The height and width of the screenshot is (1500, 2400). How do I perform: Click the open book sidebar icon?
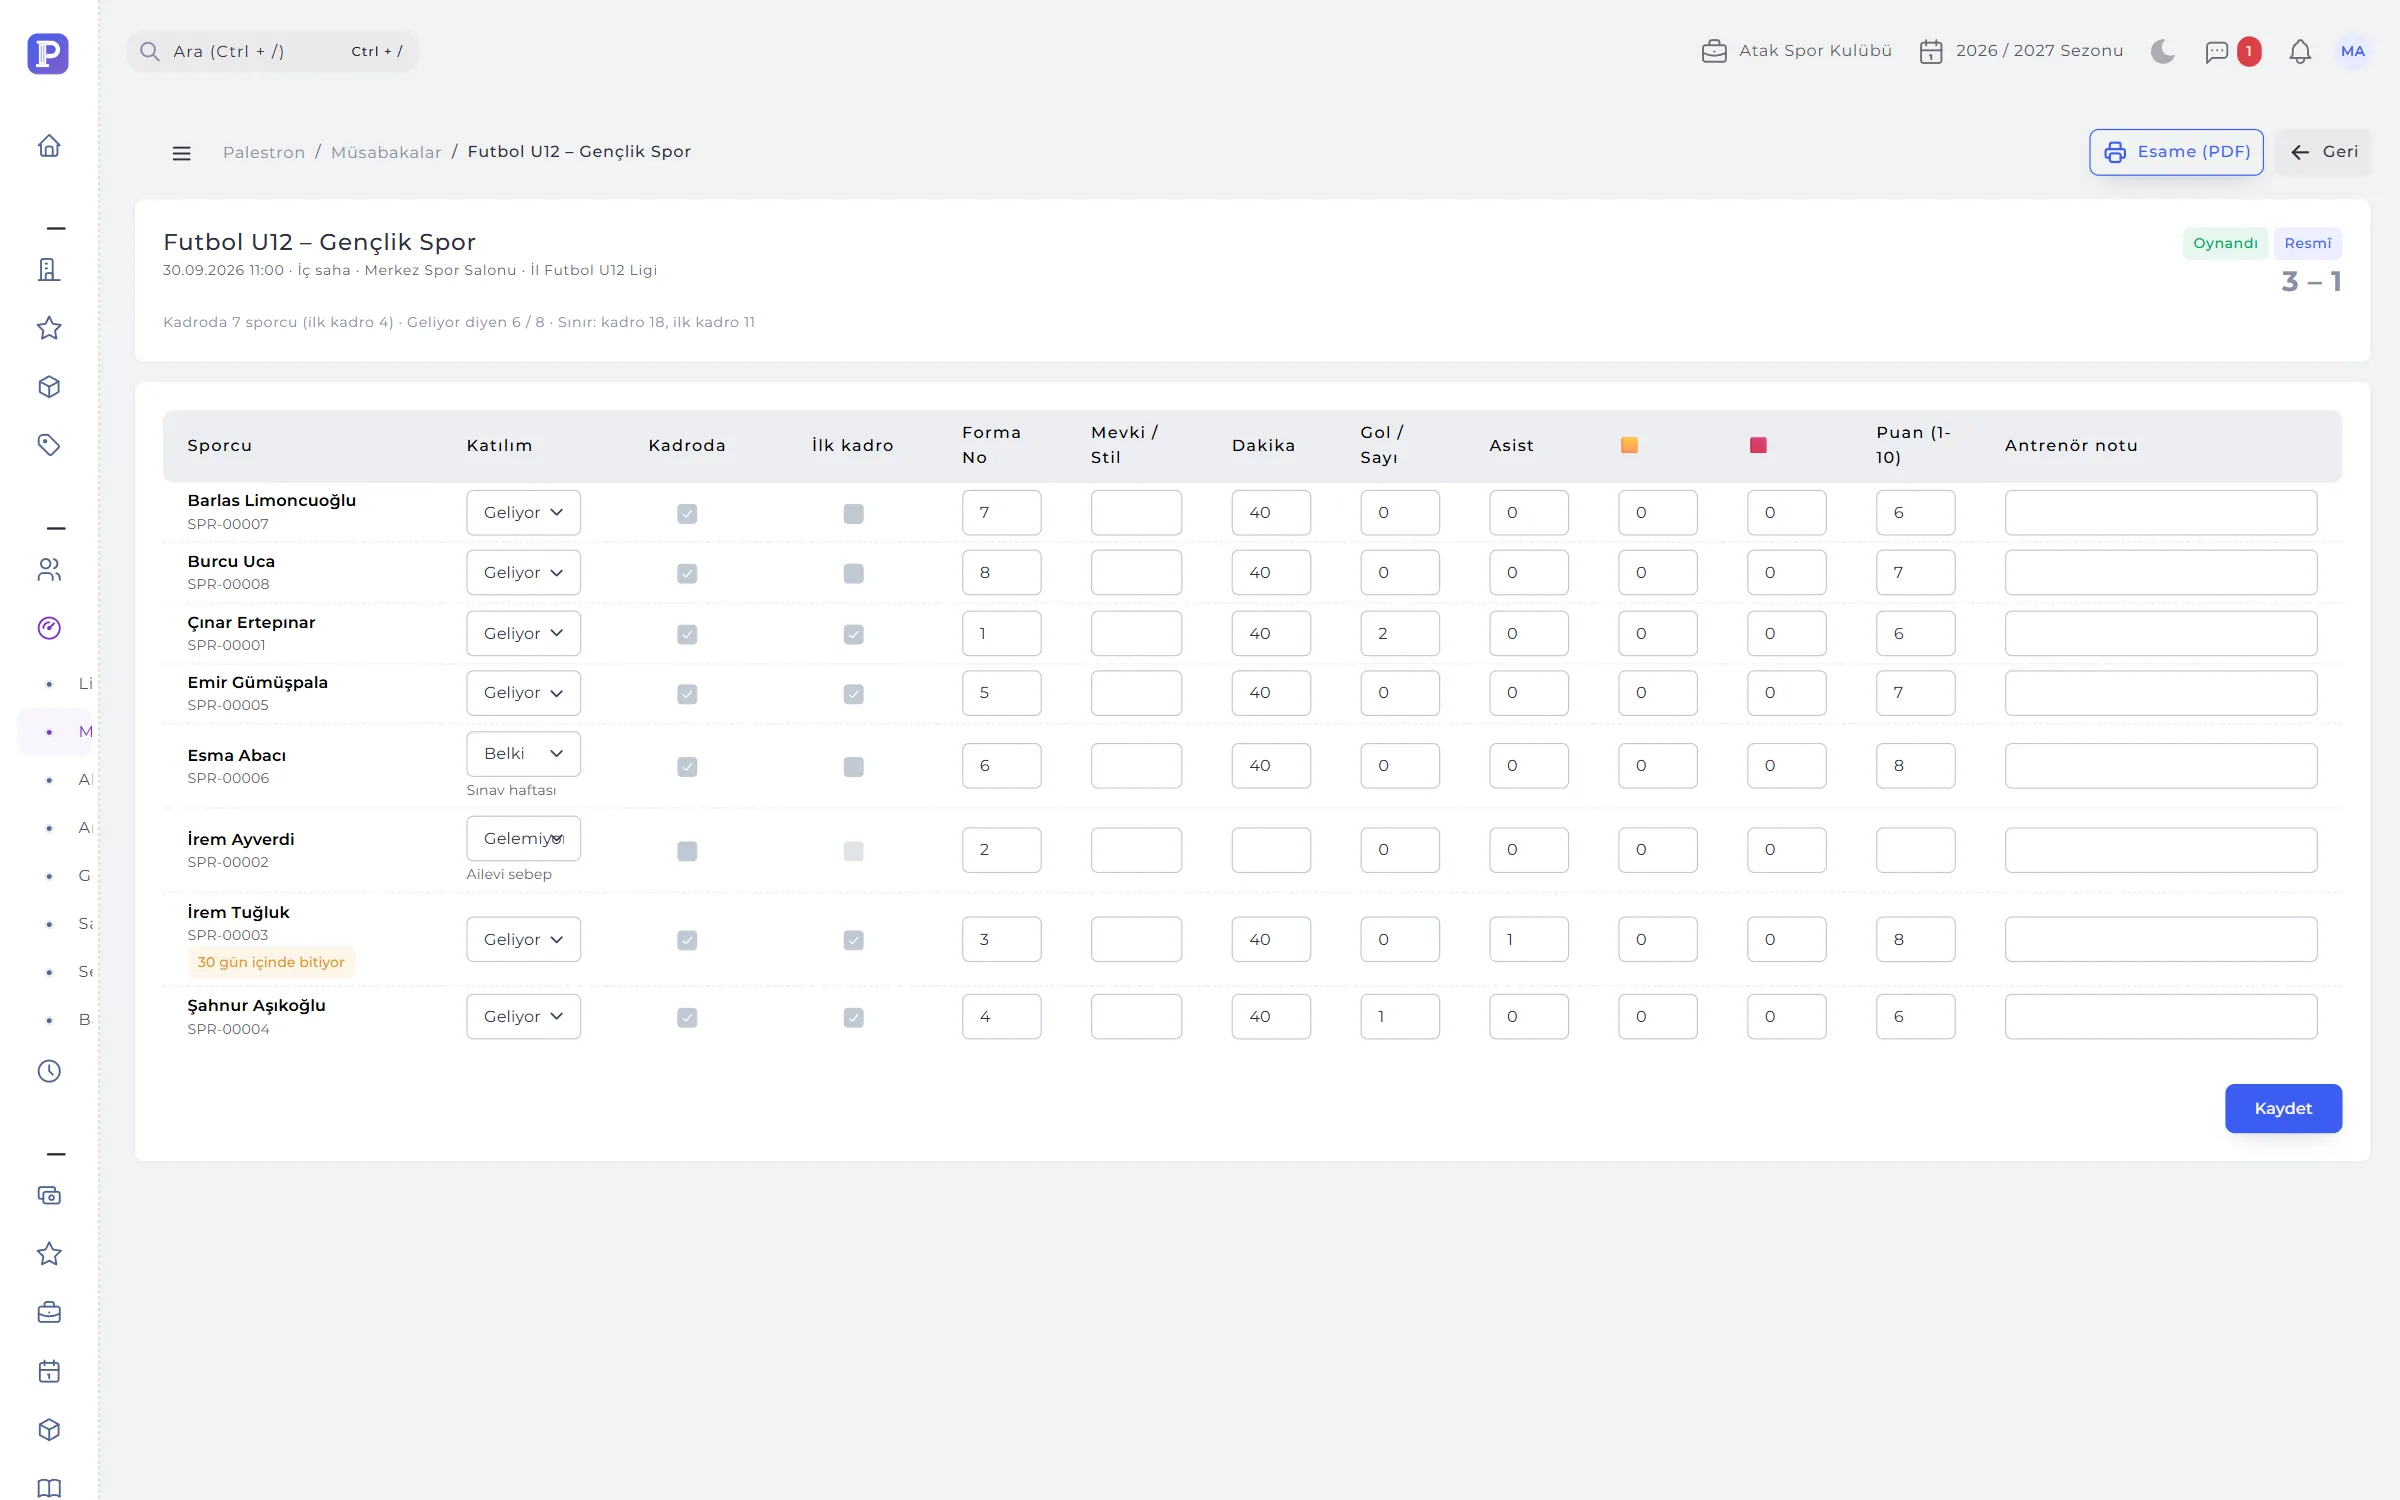coord(49,1488)
